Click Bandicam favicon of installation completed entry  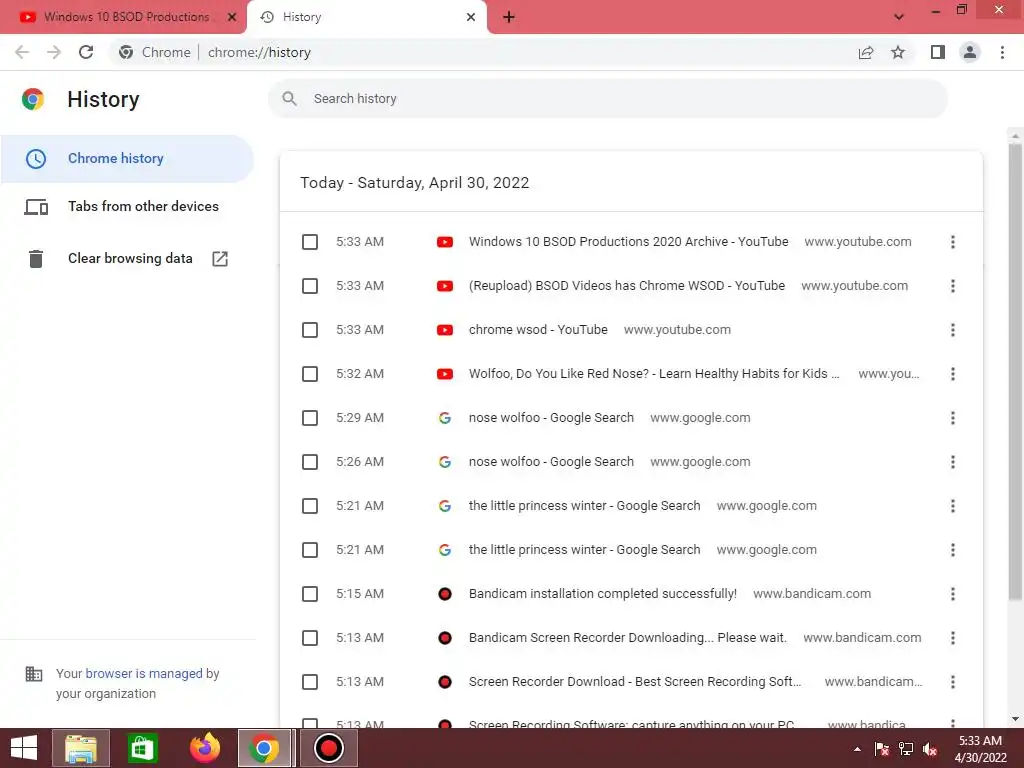click(445, 594)
